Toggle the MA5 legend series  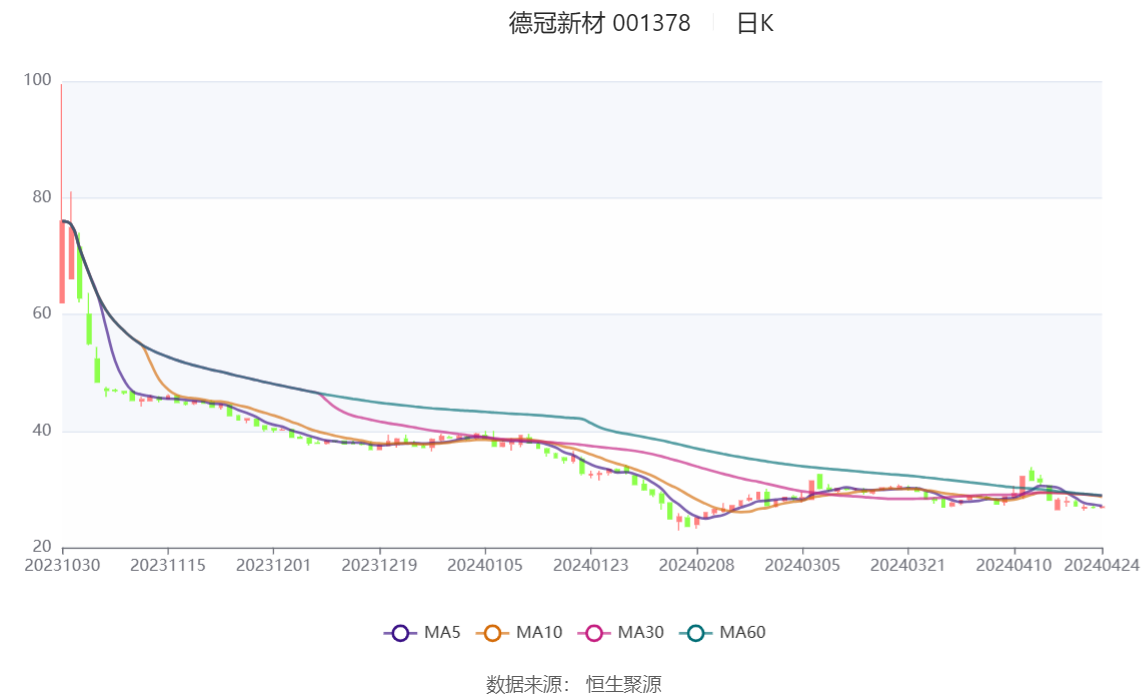click(422, 633)
